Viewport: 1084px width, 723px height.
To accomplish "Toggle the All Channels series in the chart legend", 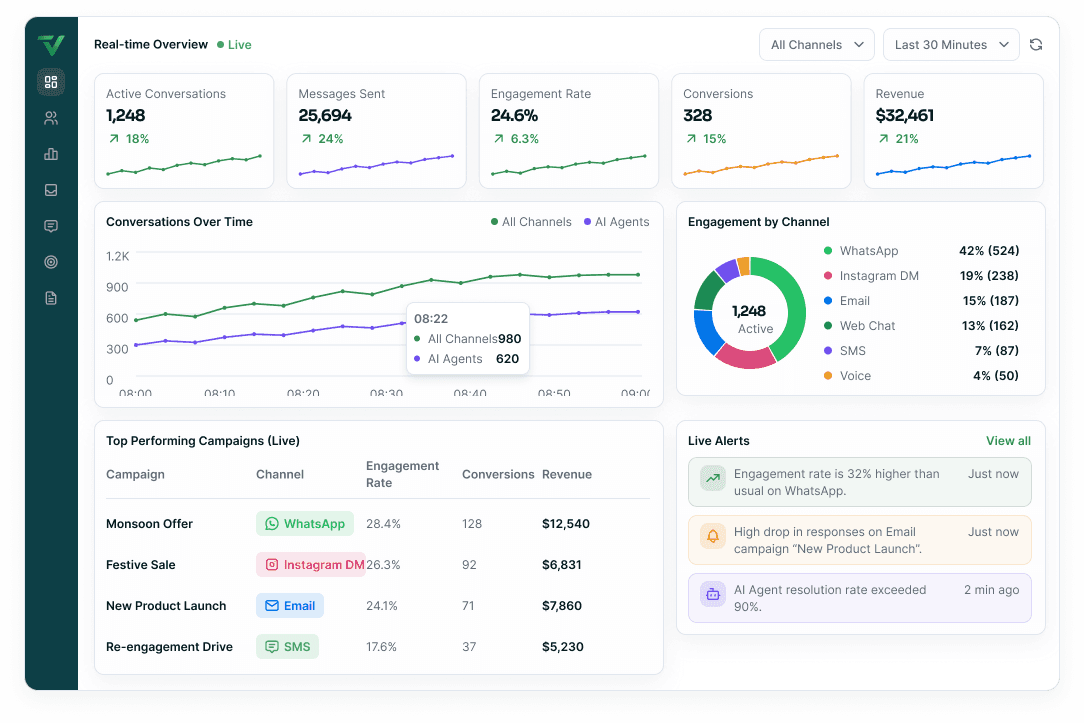I will [531, 222].
